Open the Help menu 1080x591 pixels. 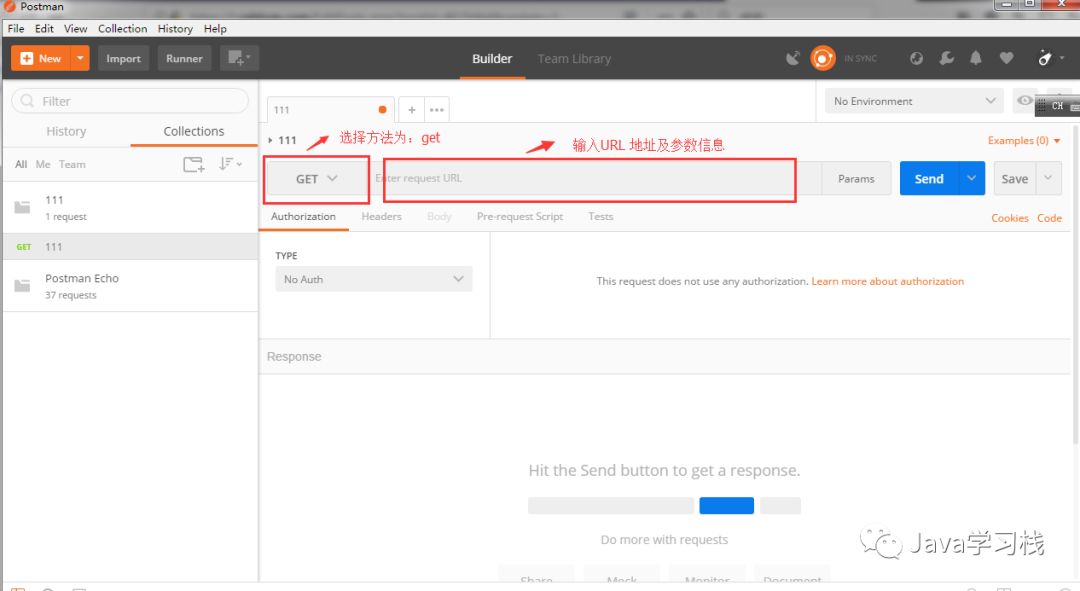215,28
